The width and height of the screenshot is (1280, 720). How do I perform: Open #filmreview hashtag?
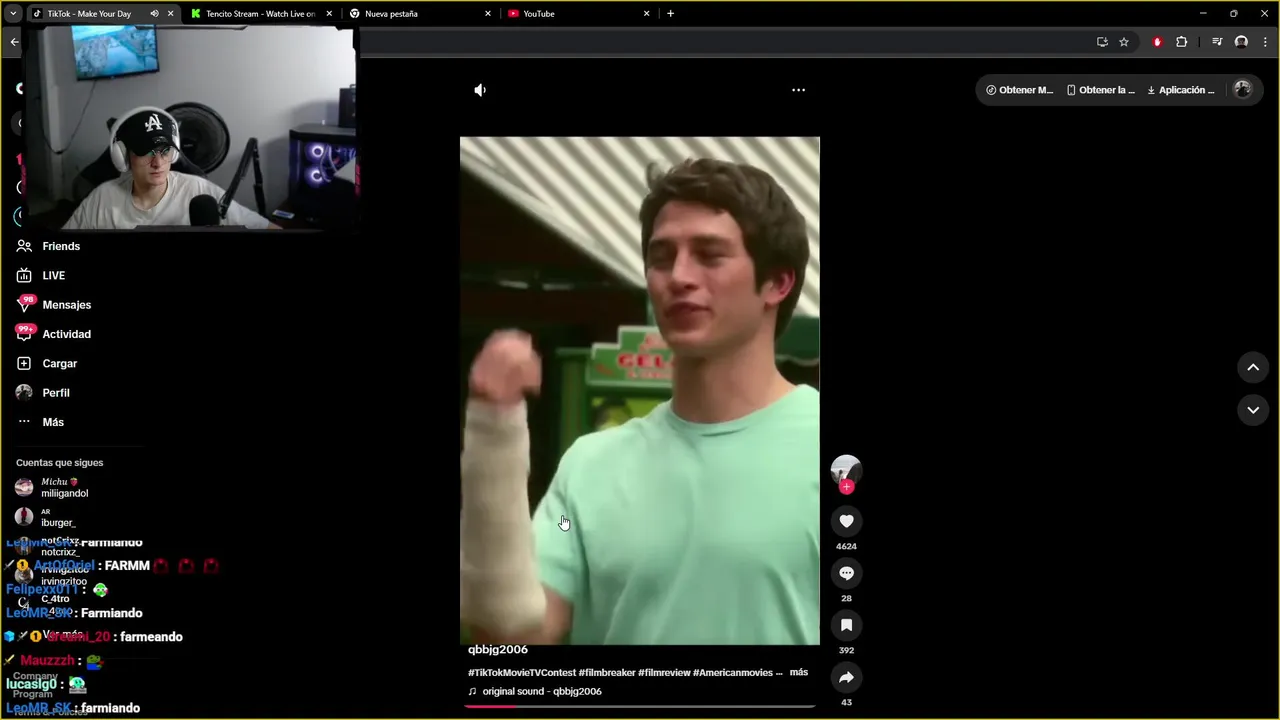[664, 673]
